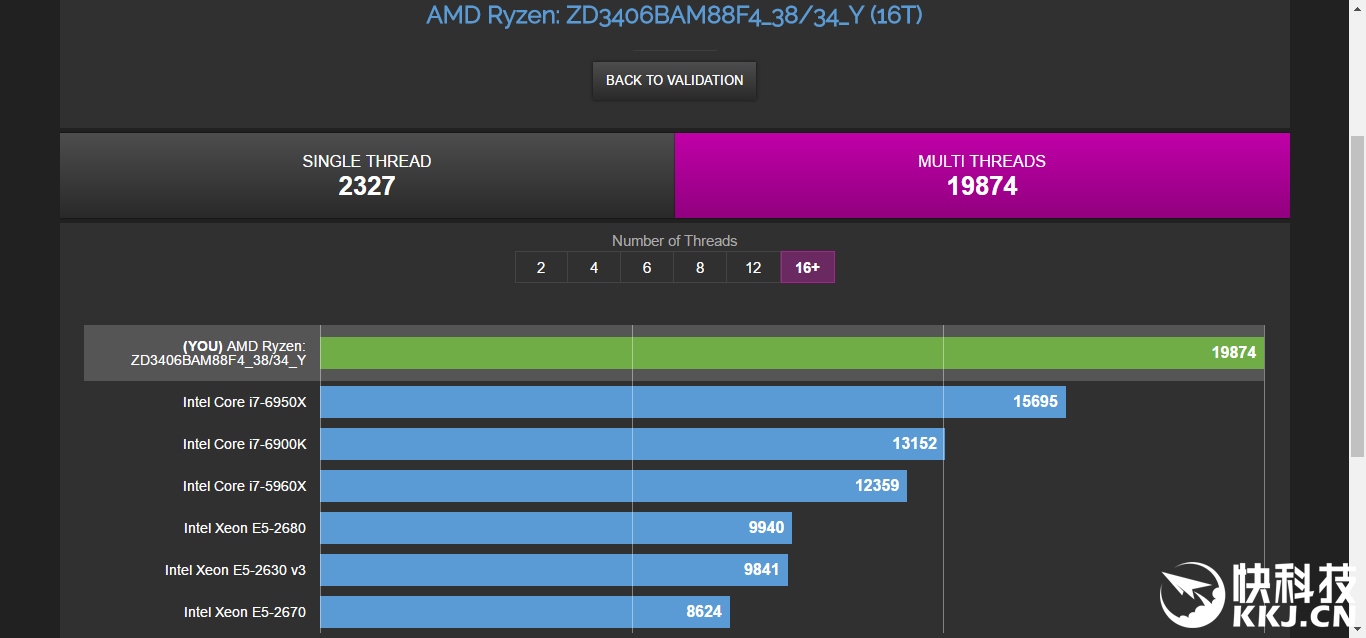
Task: Click the Intel Core i7-6900K bar
Action: (x=632, y=444)
